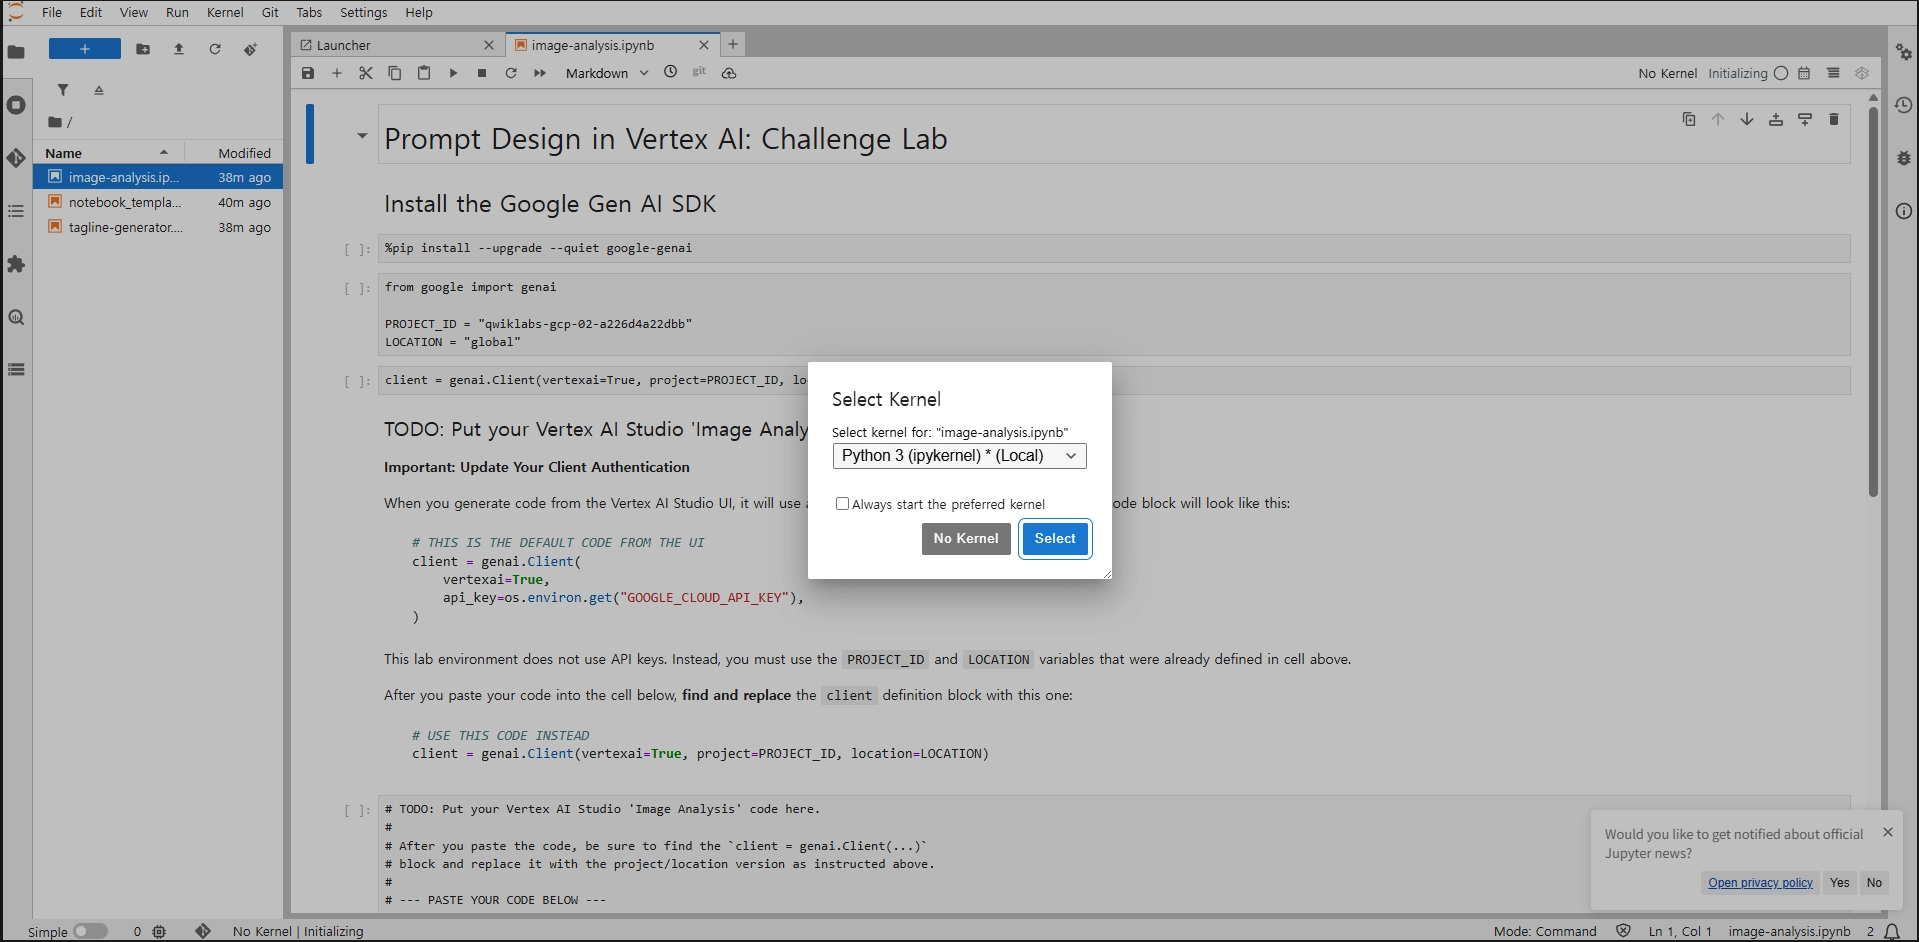Show running terminals and kernels panel

pos(16,105)
